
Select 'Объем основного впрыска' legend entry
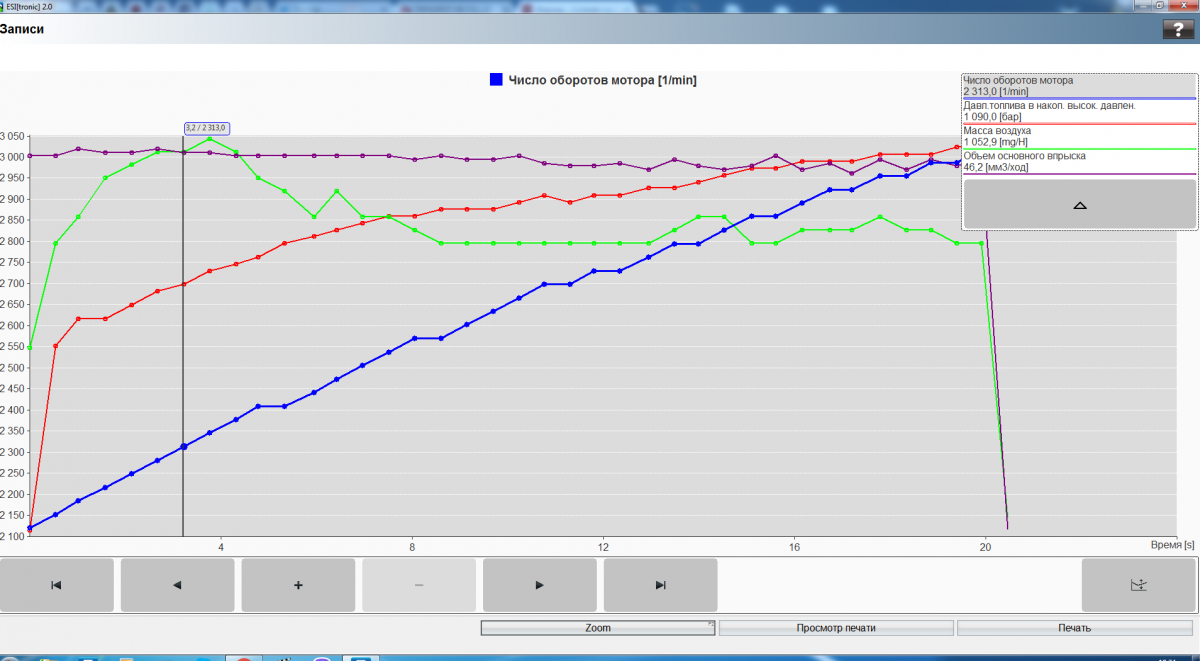click(x=1078, y=162)
